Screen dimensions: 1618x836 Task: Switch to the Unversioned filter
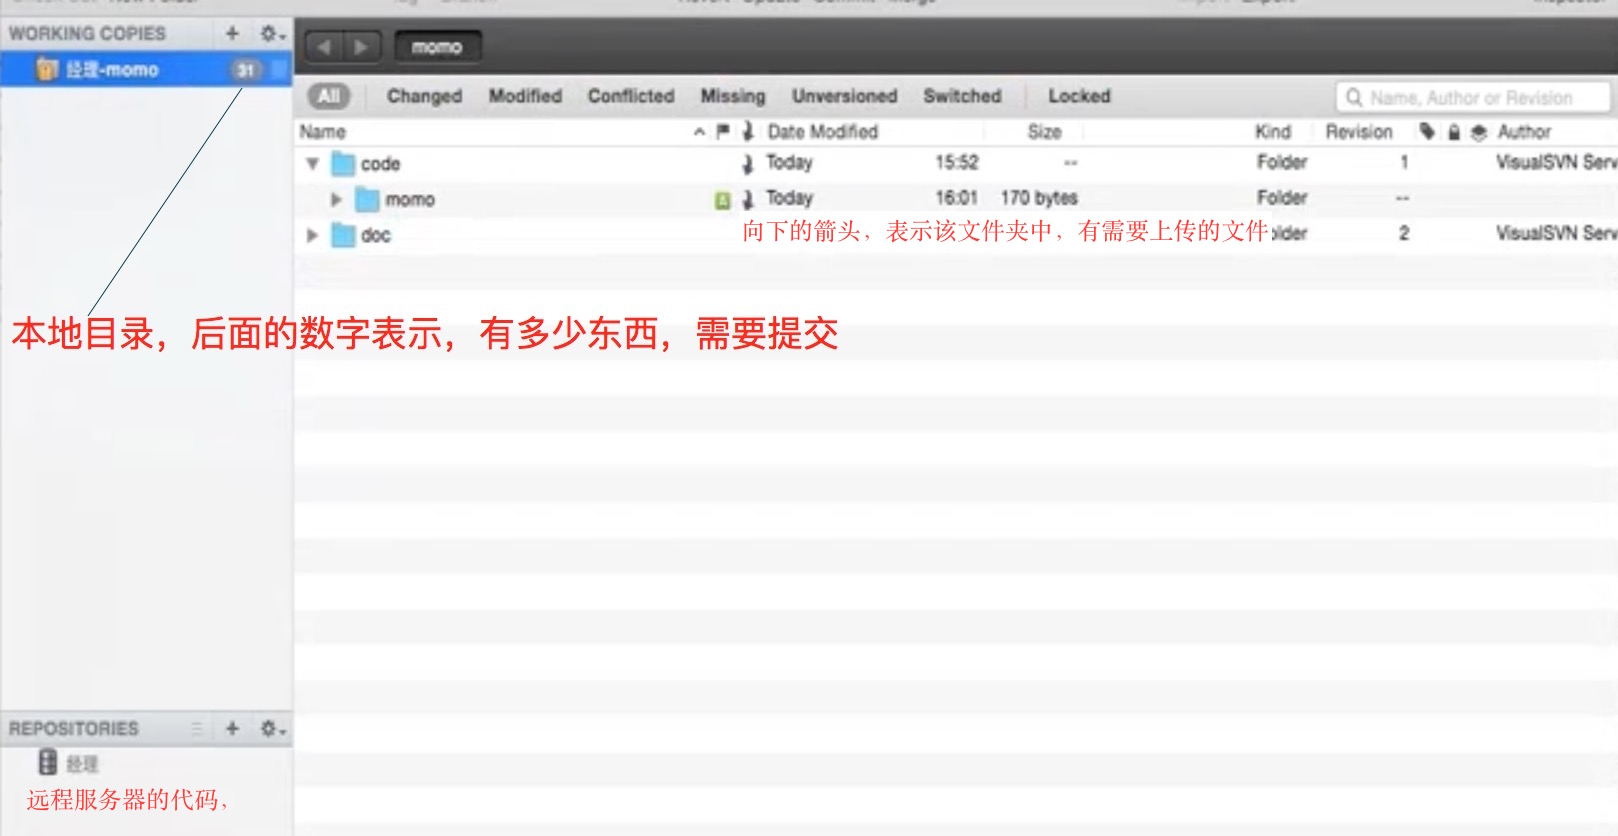[x=845, y=96]
